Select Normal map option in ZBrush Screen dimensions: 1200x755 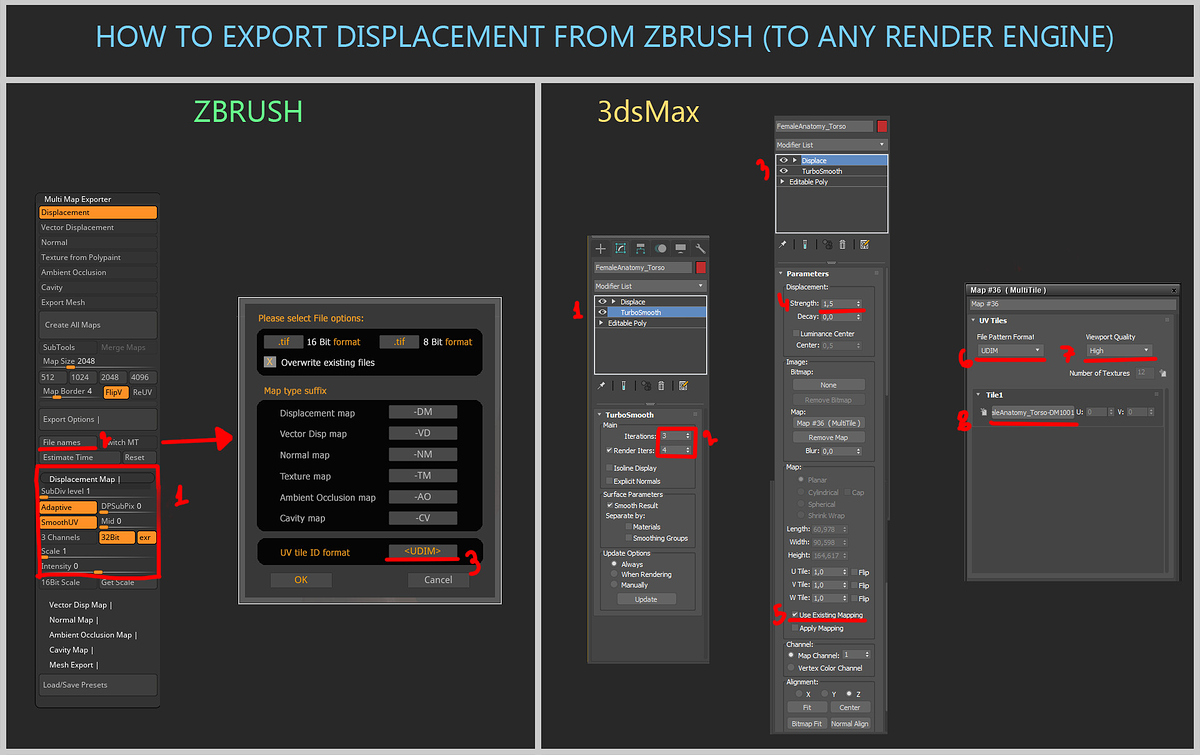[x=98, y=242]
